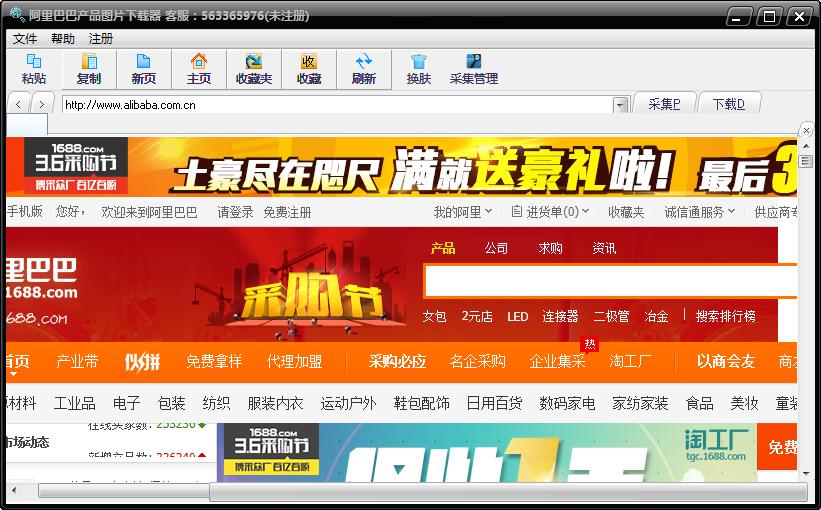Click the 收藏 bookmark icon
The image size is (821, 510).
[x=309, y=69]
